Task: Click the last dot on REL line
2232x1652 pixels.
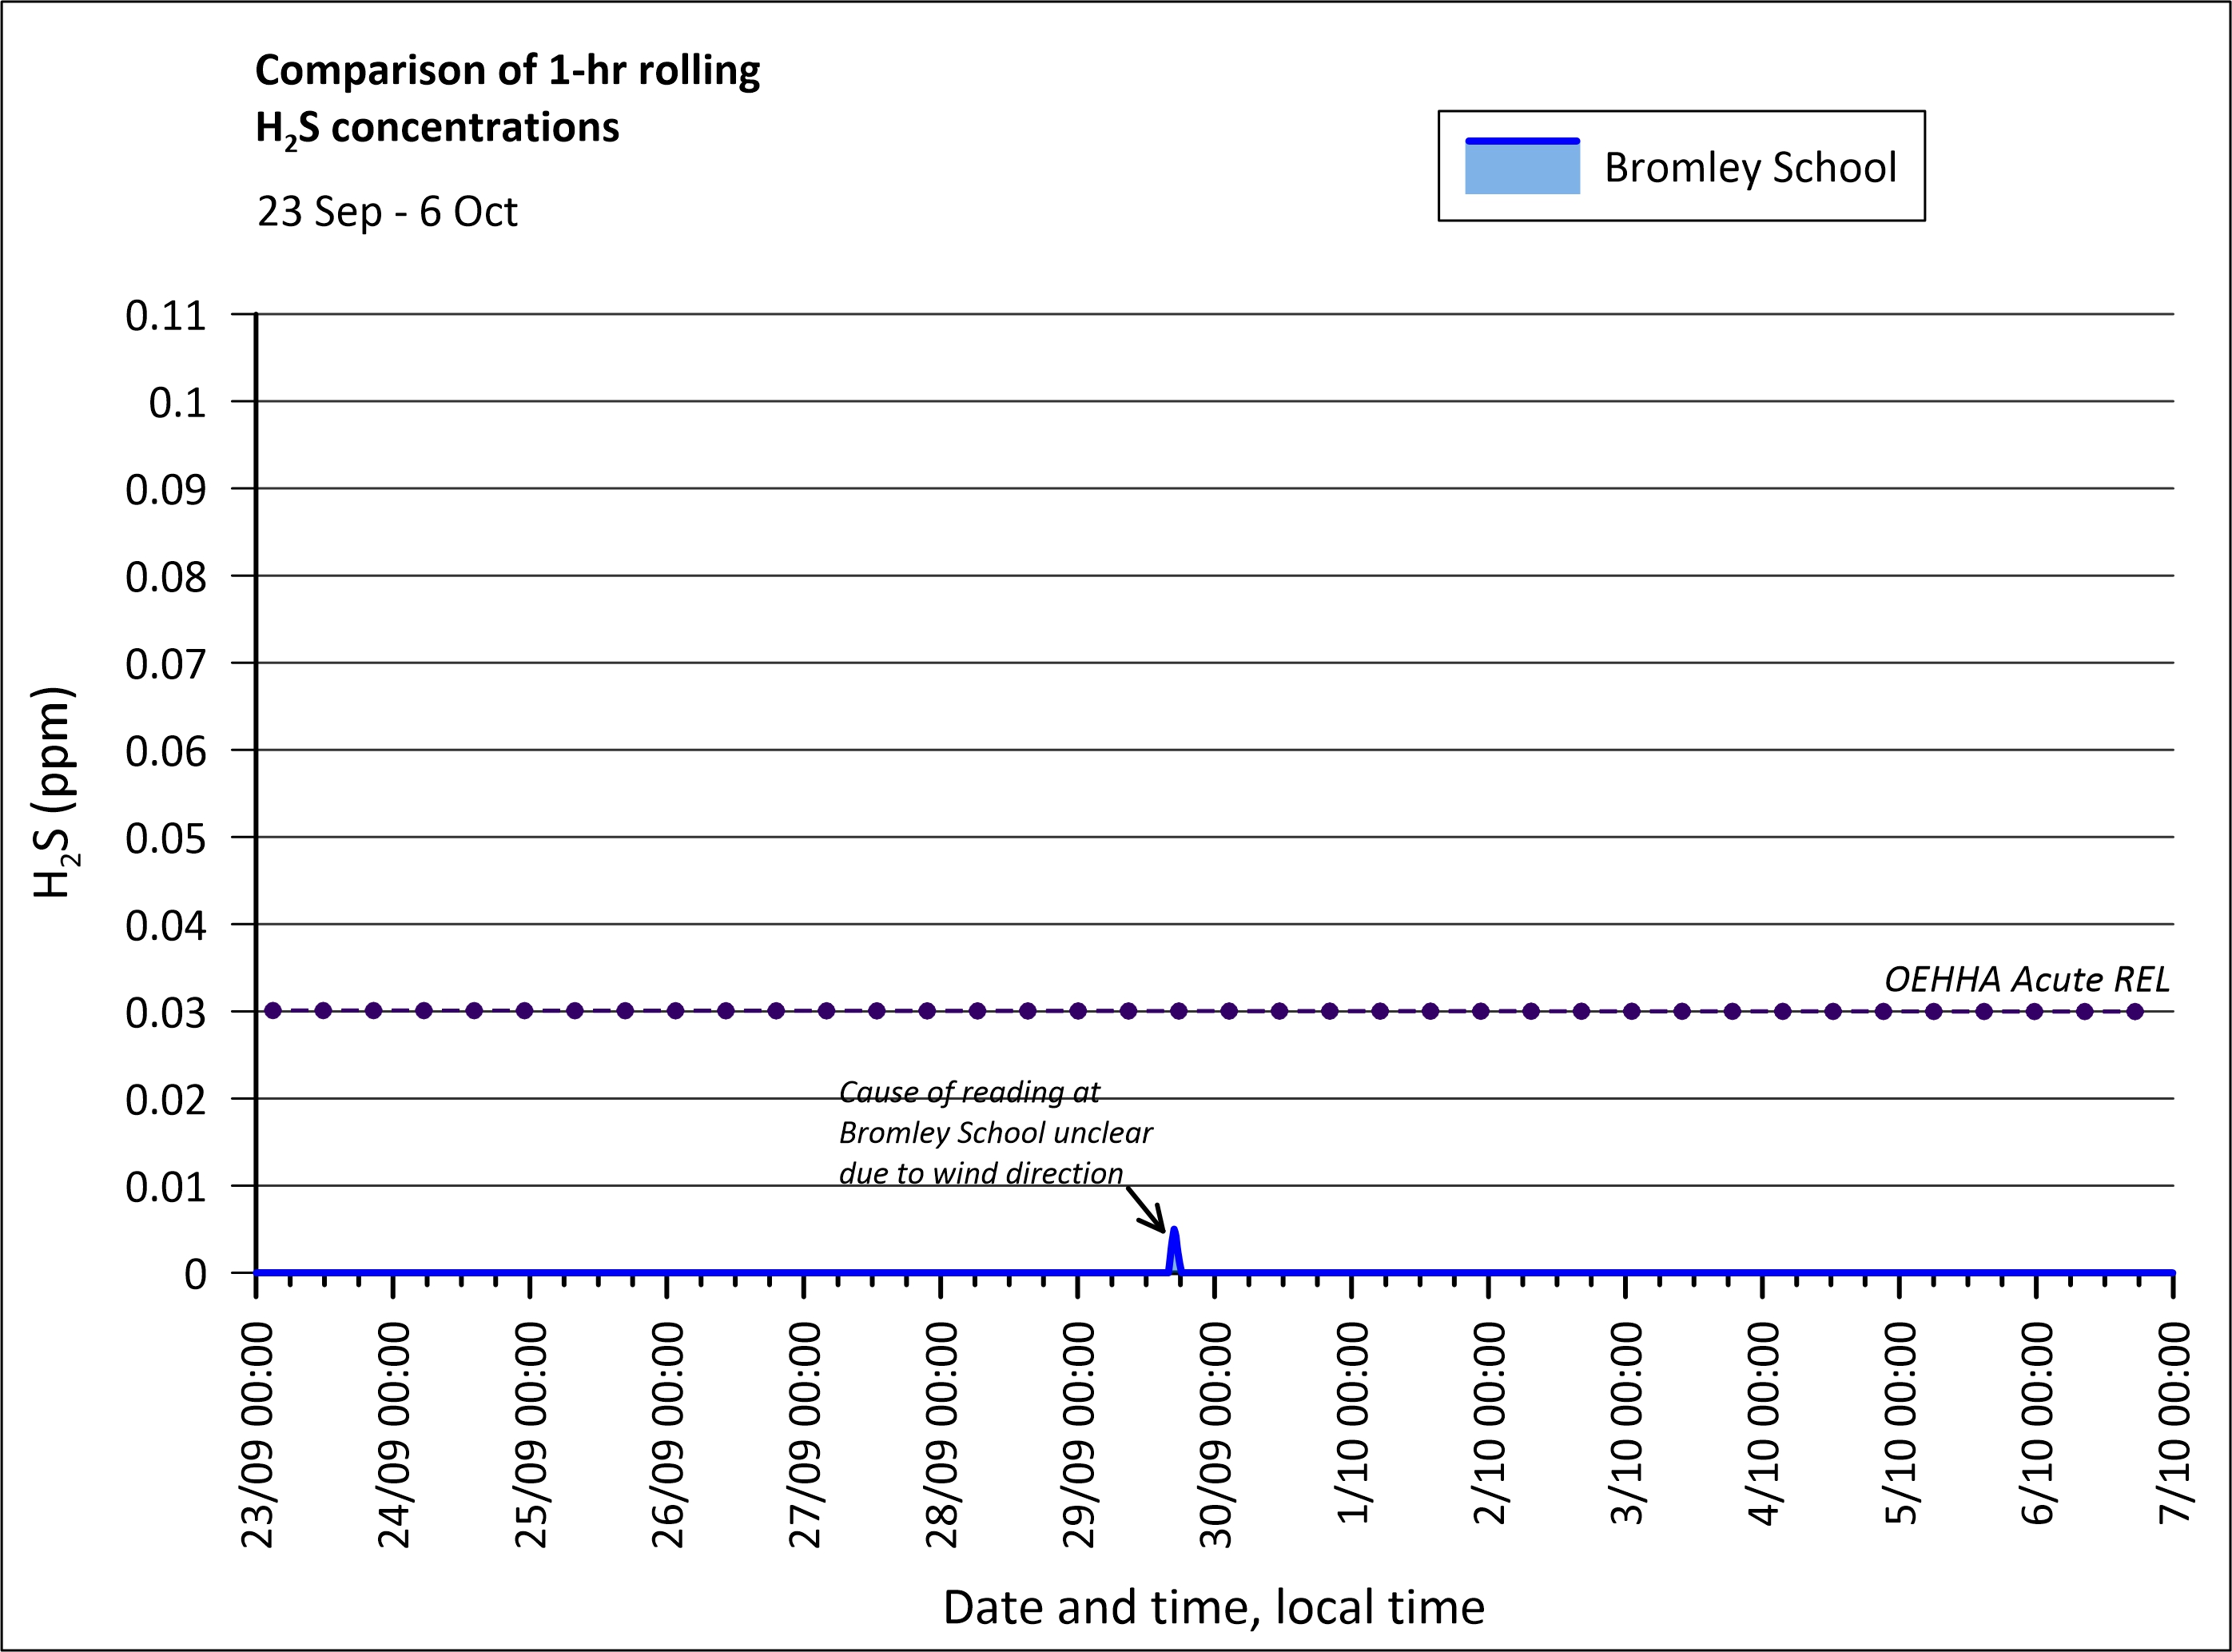Action: (x=2135, y=1011)
